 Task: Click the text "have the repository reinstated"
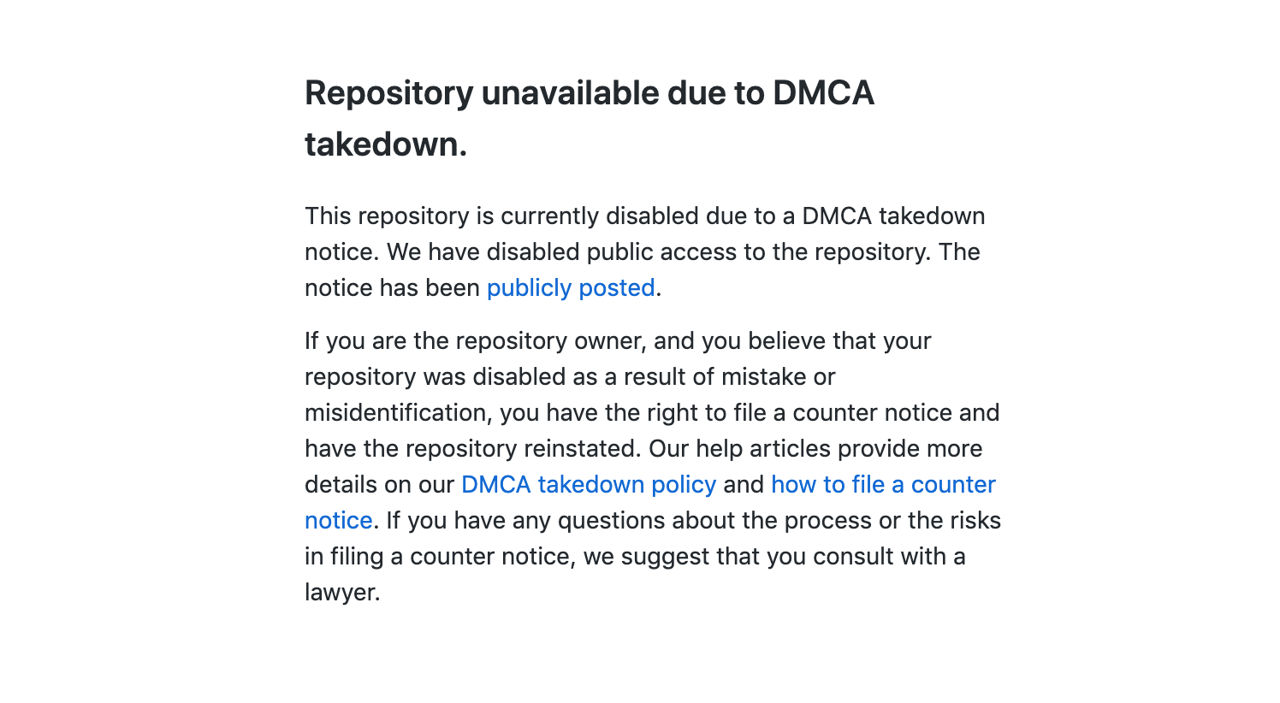click(x=473, y=448)
